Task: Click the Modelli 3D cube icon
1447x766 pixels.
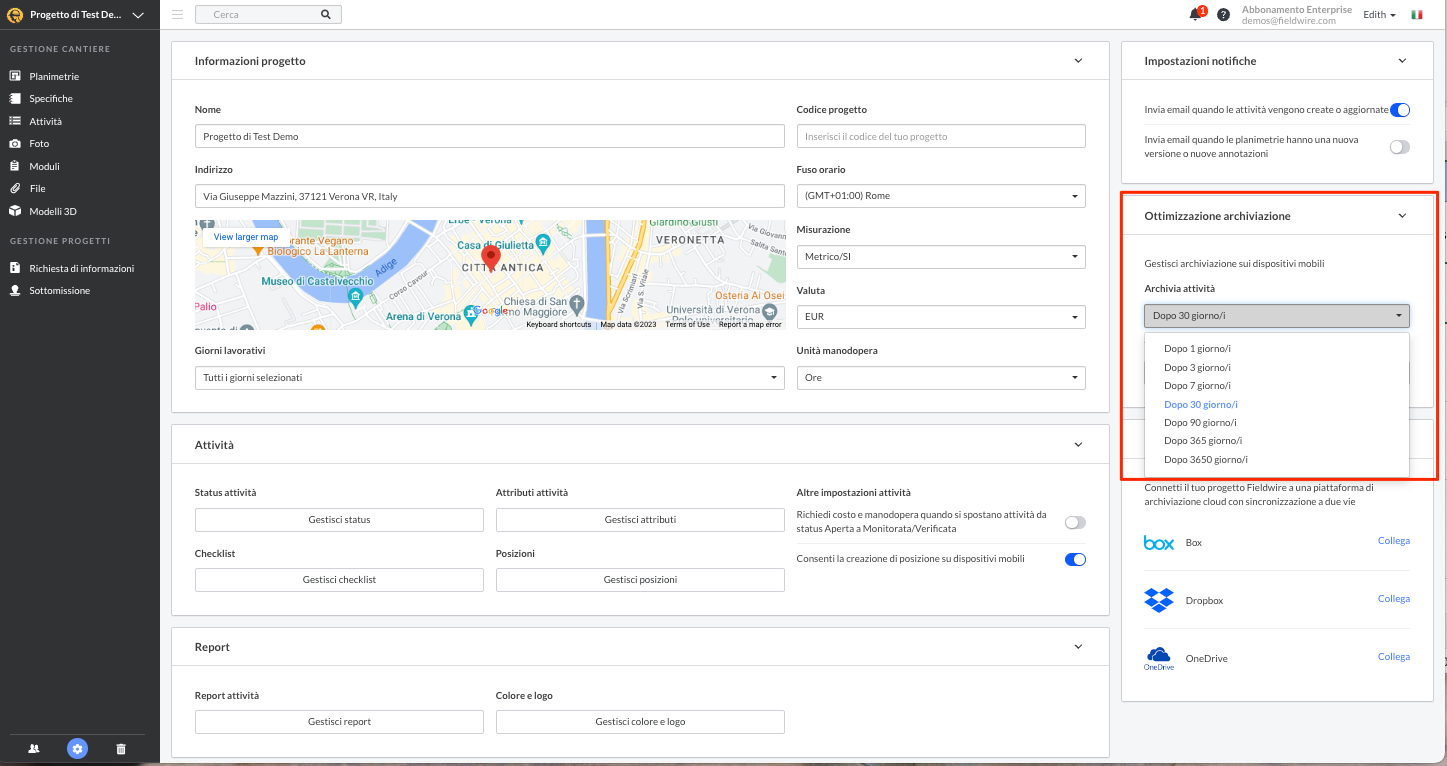Action: [15, 211]
